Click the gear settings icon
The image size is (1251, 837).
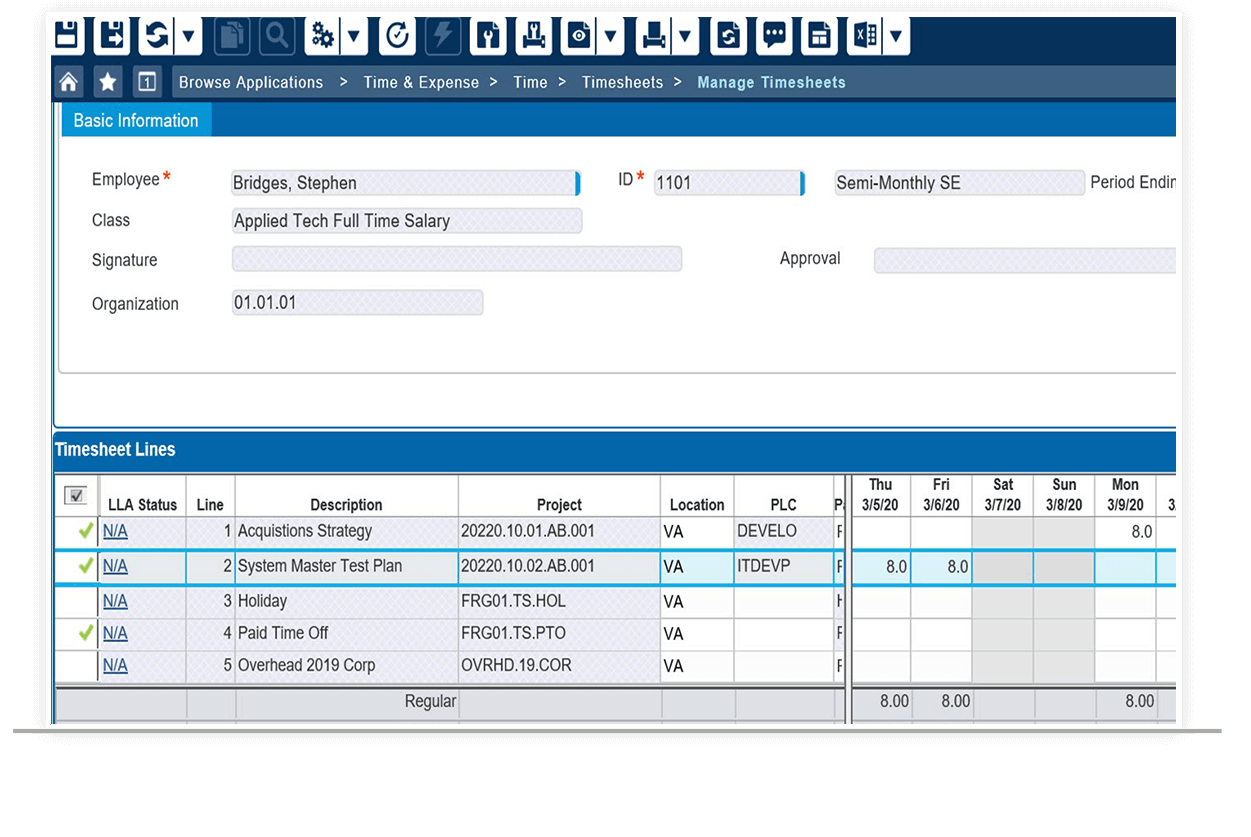321,35
